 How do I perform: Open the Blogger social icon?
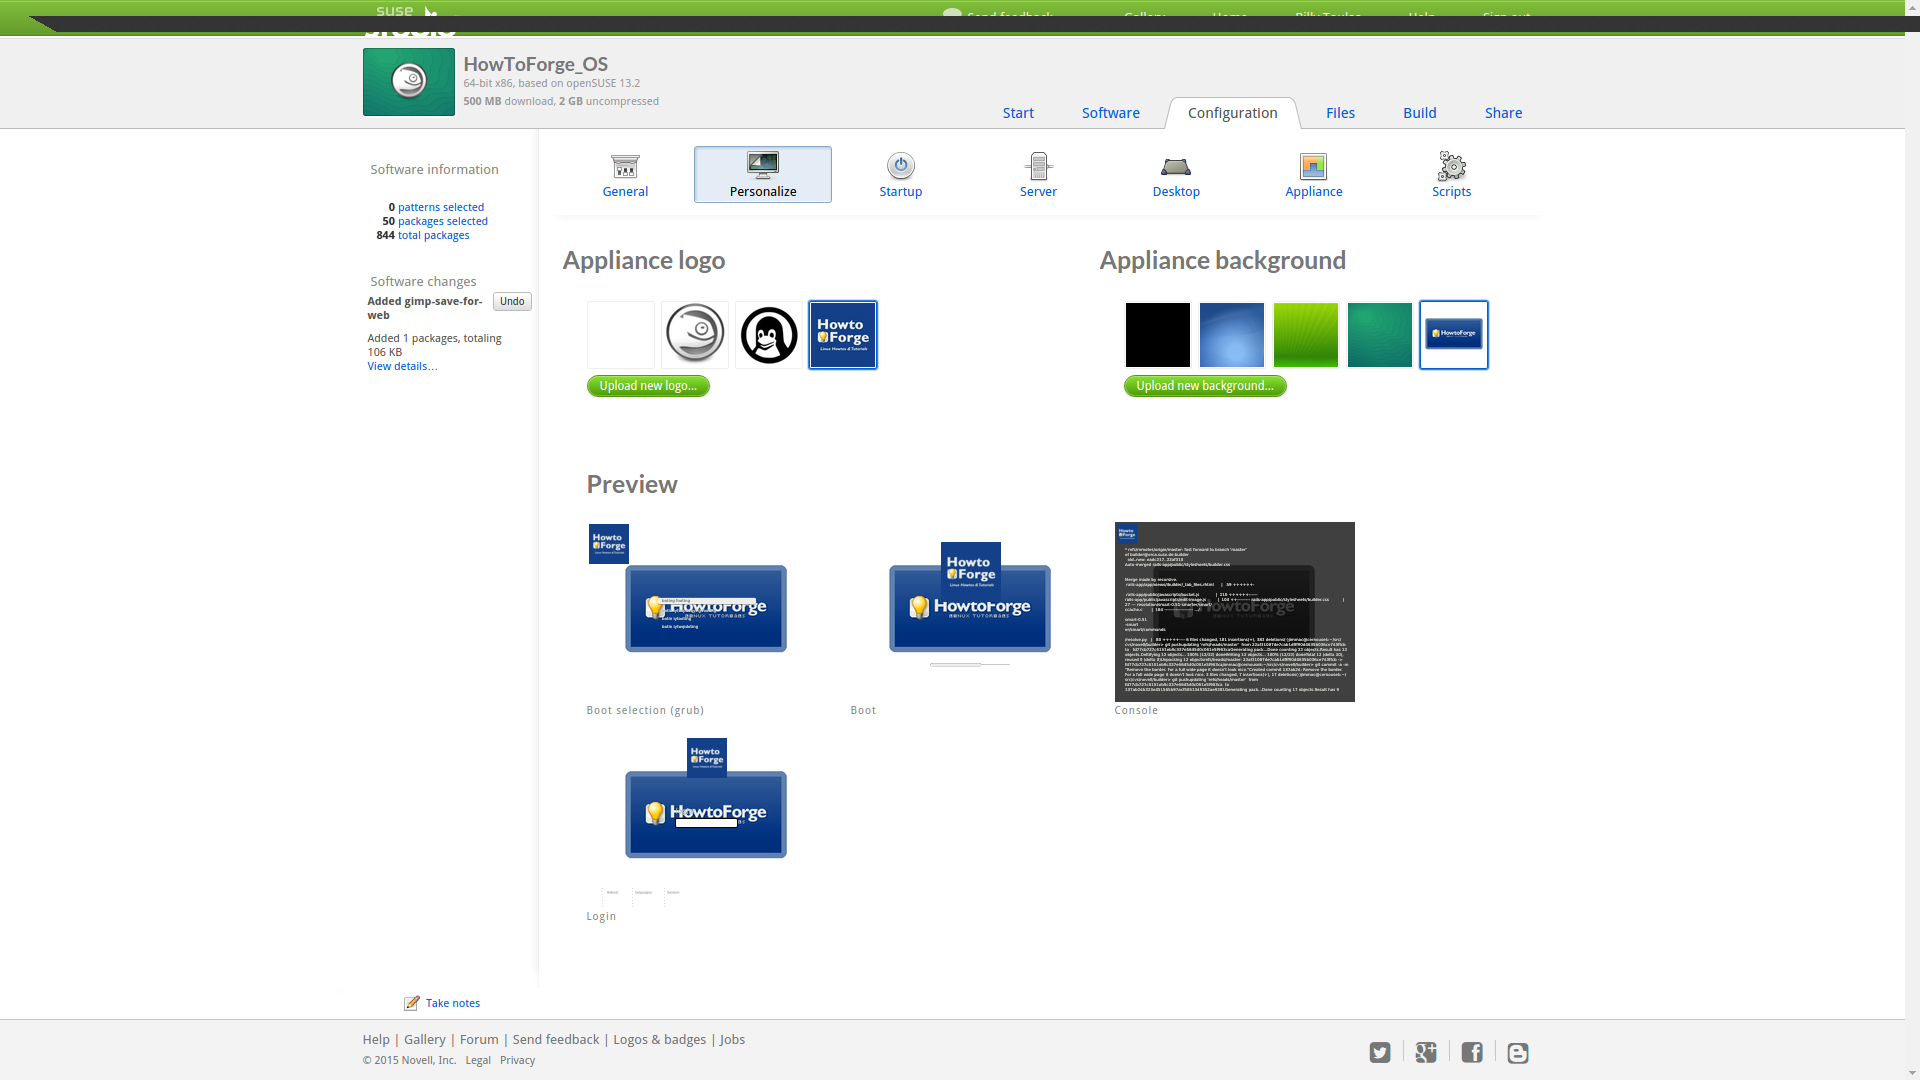coord(1518,1053)
